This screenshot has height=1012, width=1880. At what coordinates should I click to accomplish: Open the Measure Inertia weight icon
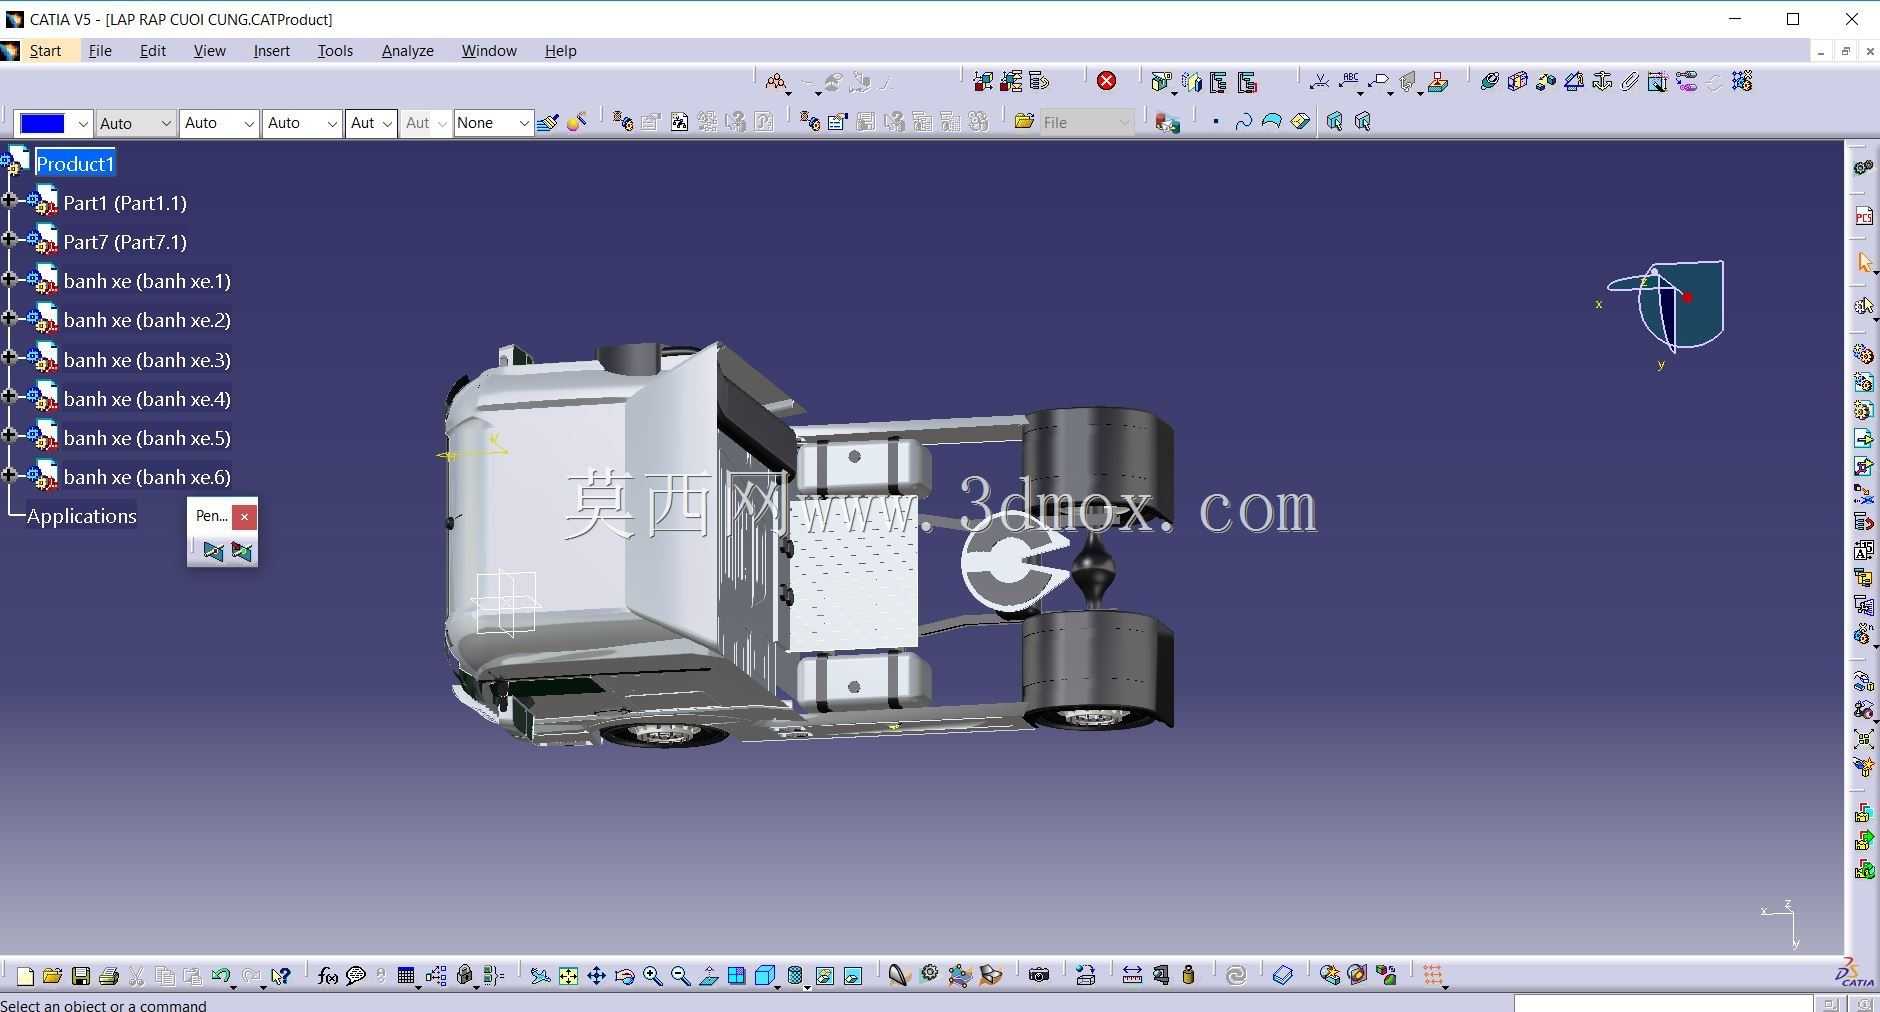tap(1188, 975)
